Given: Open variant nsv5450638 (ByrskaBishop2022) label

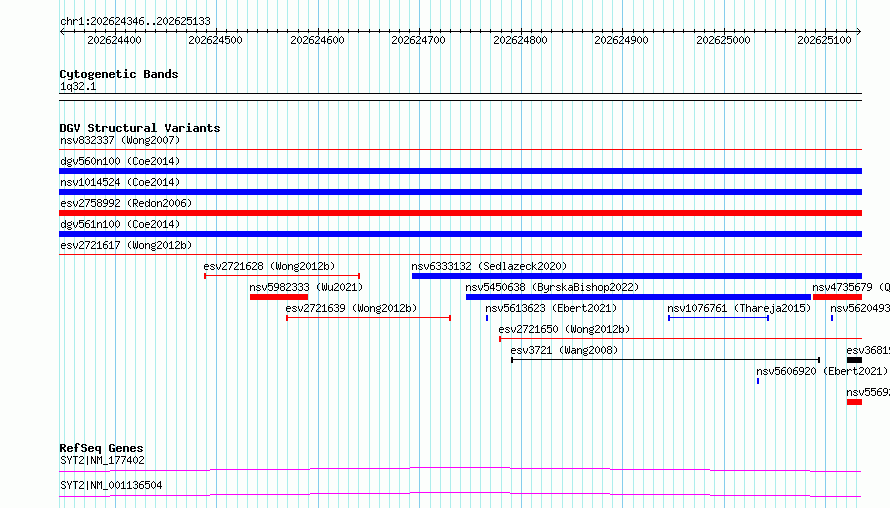Looking at the screenshot, I should 552,287.
